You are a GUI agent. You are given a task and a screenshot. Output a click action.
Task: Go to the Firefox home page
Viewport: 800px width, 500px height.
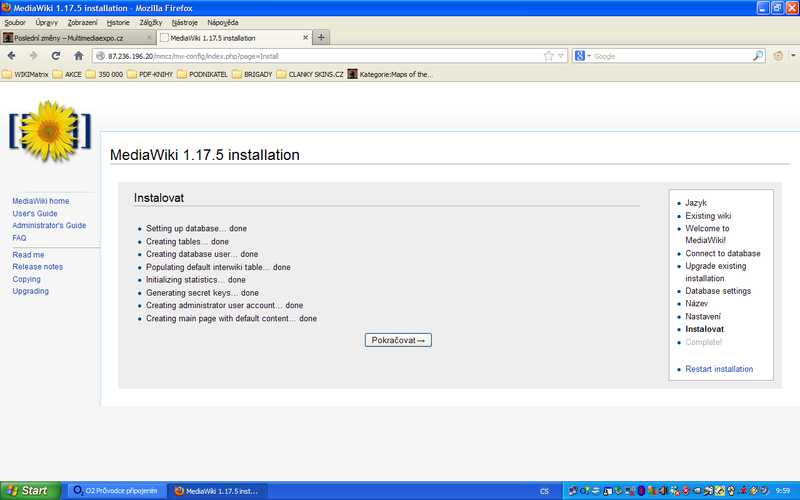(x=78, y=56)
